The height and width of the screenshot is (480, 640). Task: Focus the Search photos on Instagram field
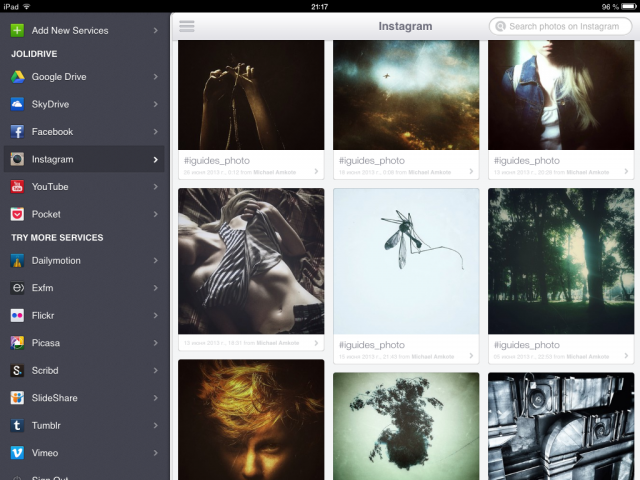tap(560, 27)
